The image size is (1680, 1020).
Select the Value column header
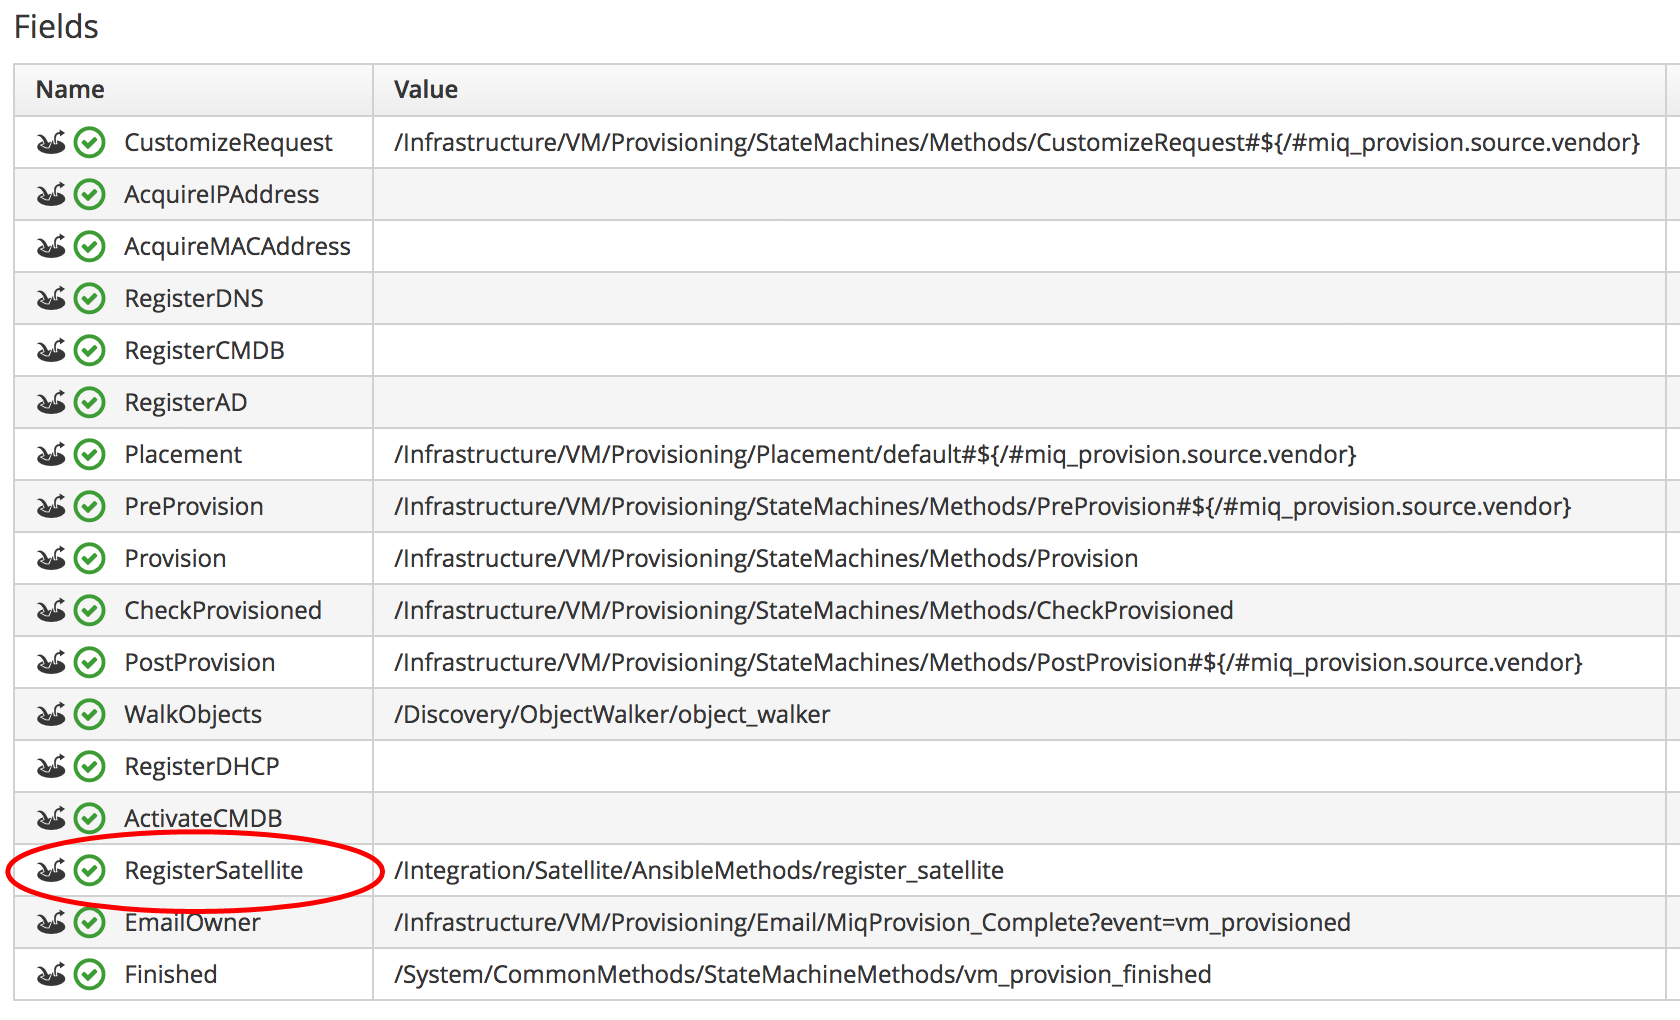tap(426, 90)
